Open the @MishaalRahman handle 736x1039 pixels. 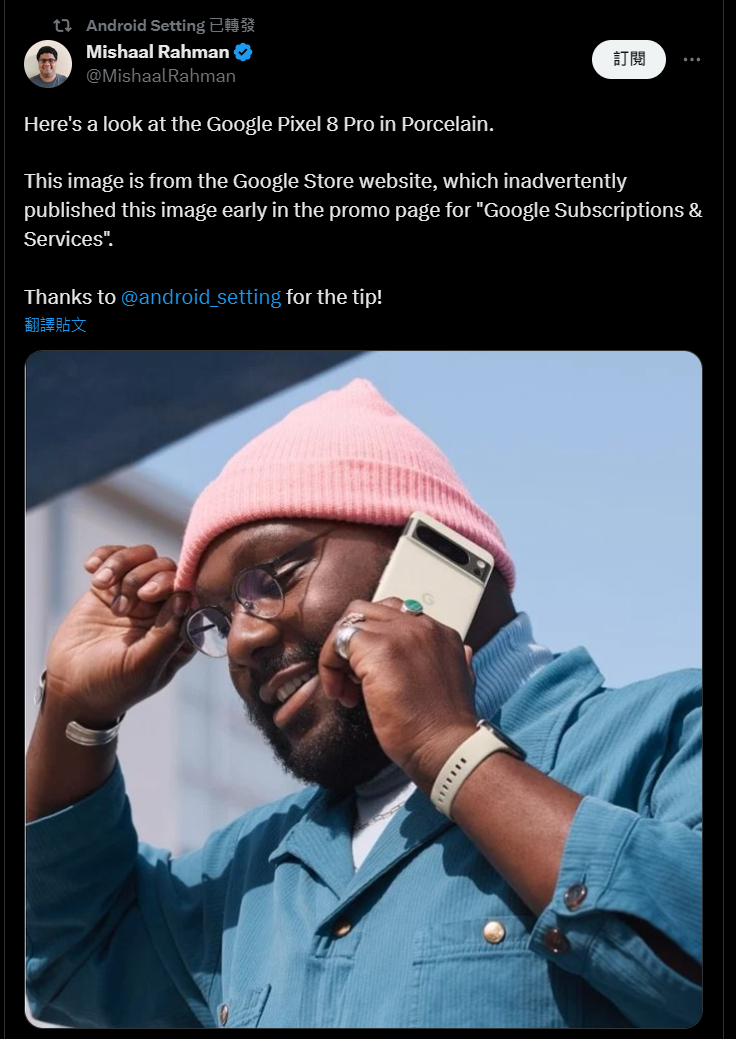tap(161, 76)
